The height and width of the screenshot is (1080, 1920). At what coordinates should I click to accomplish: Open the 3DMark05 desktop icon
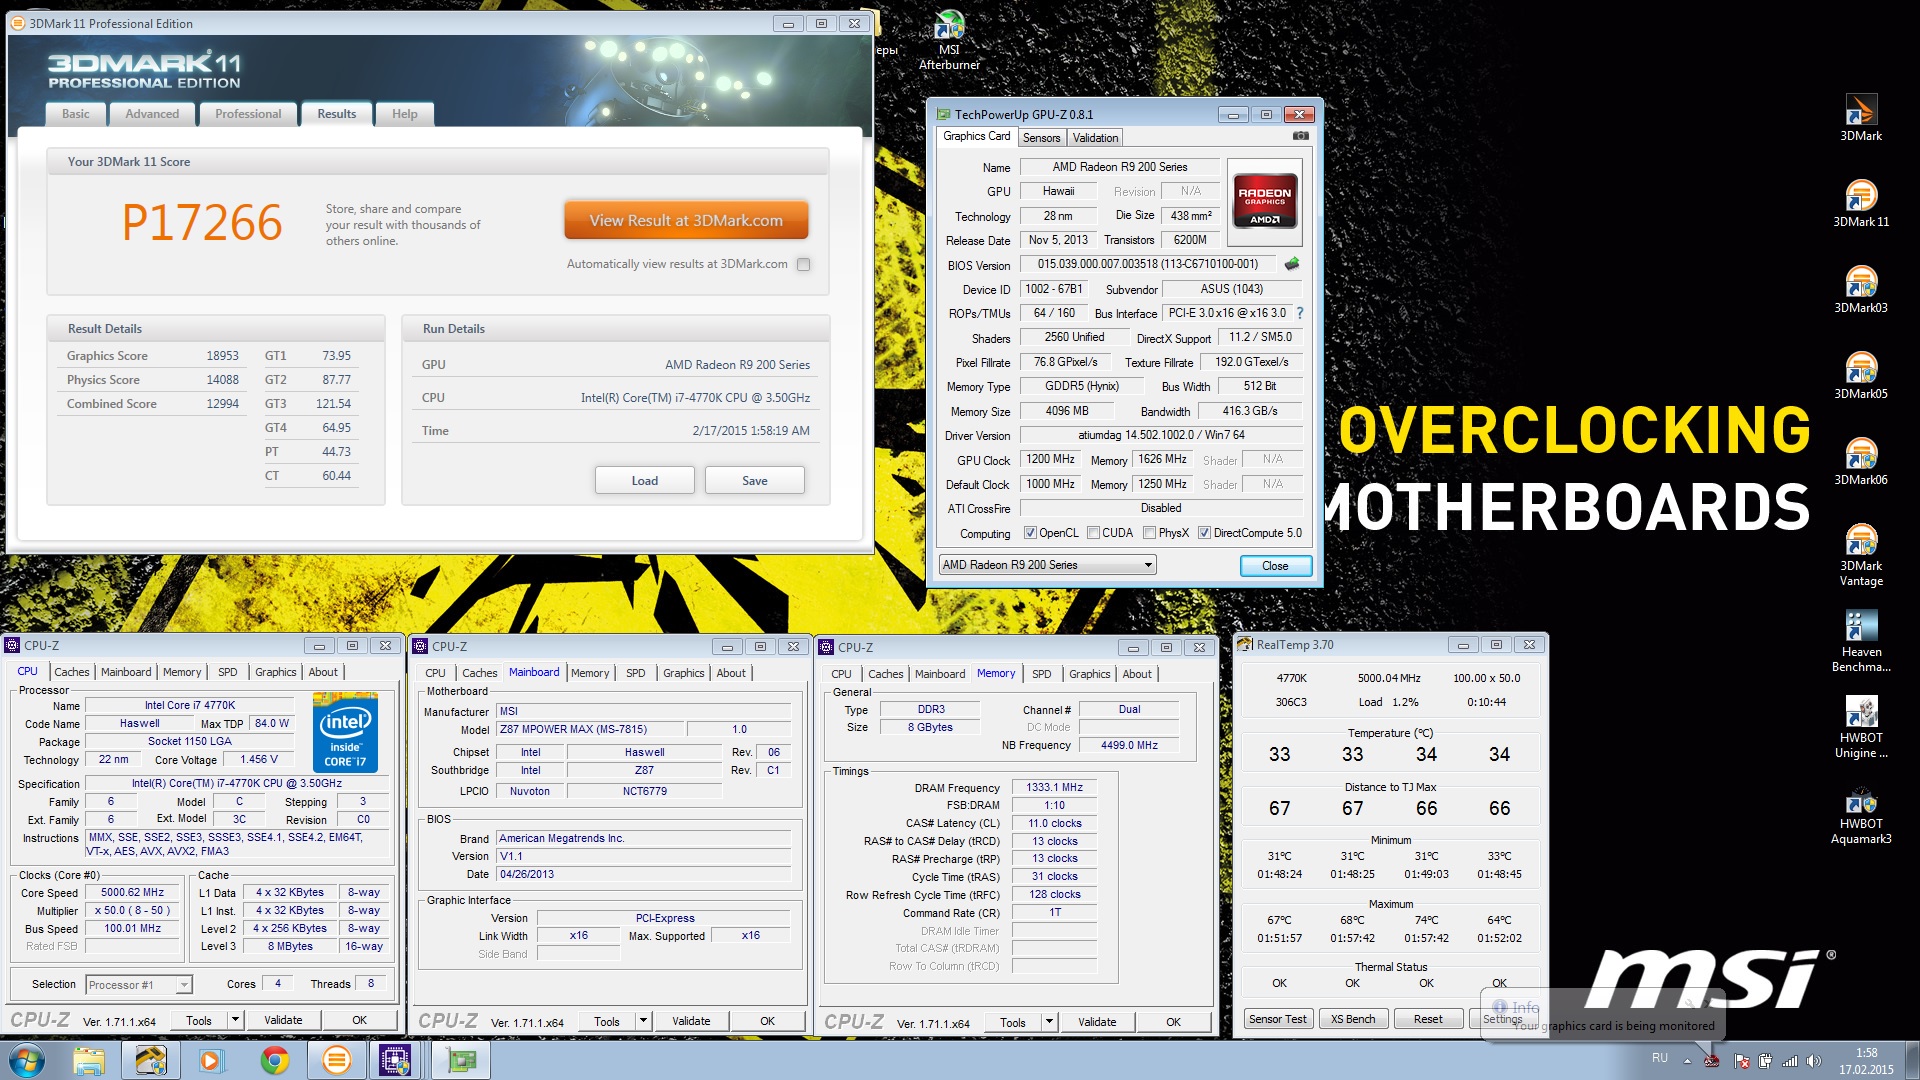(x=1860, y=375)
